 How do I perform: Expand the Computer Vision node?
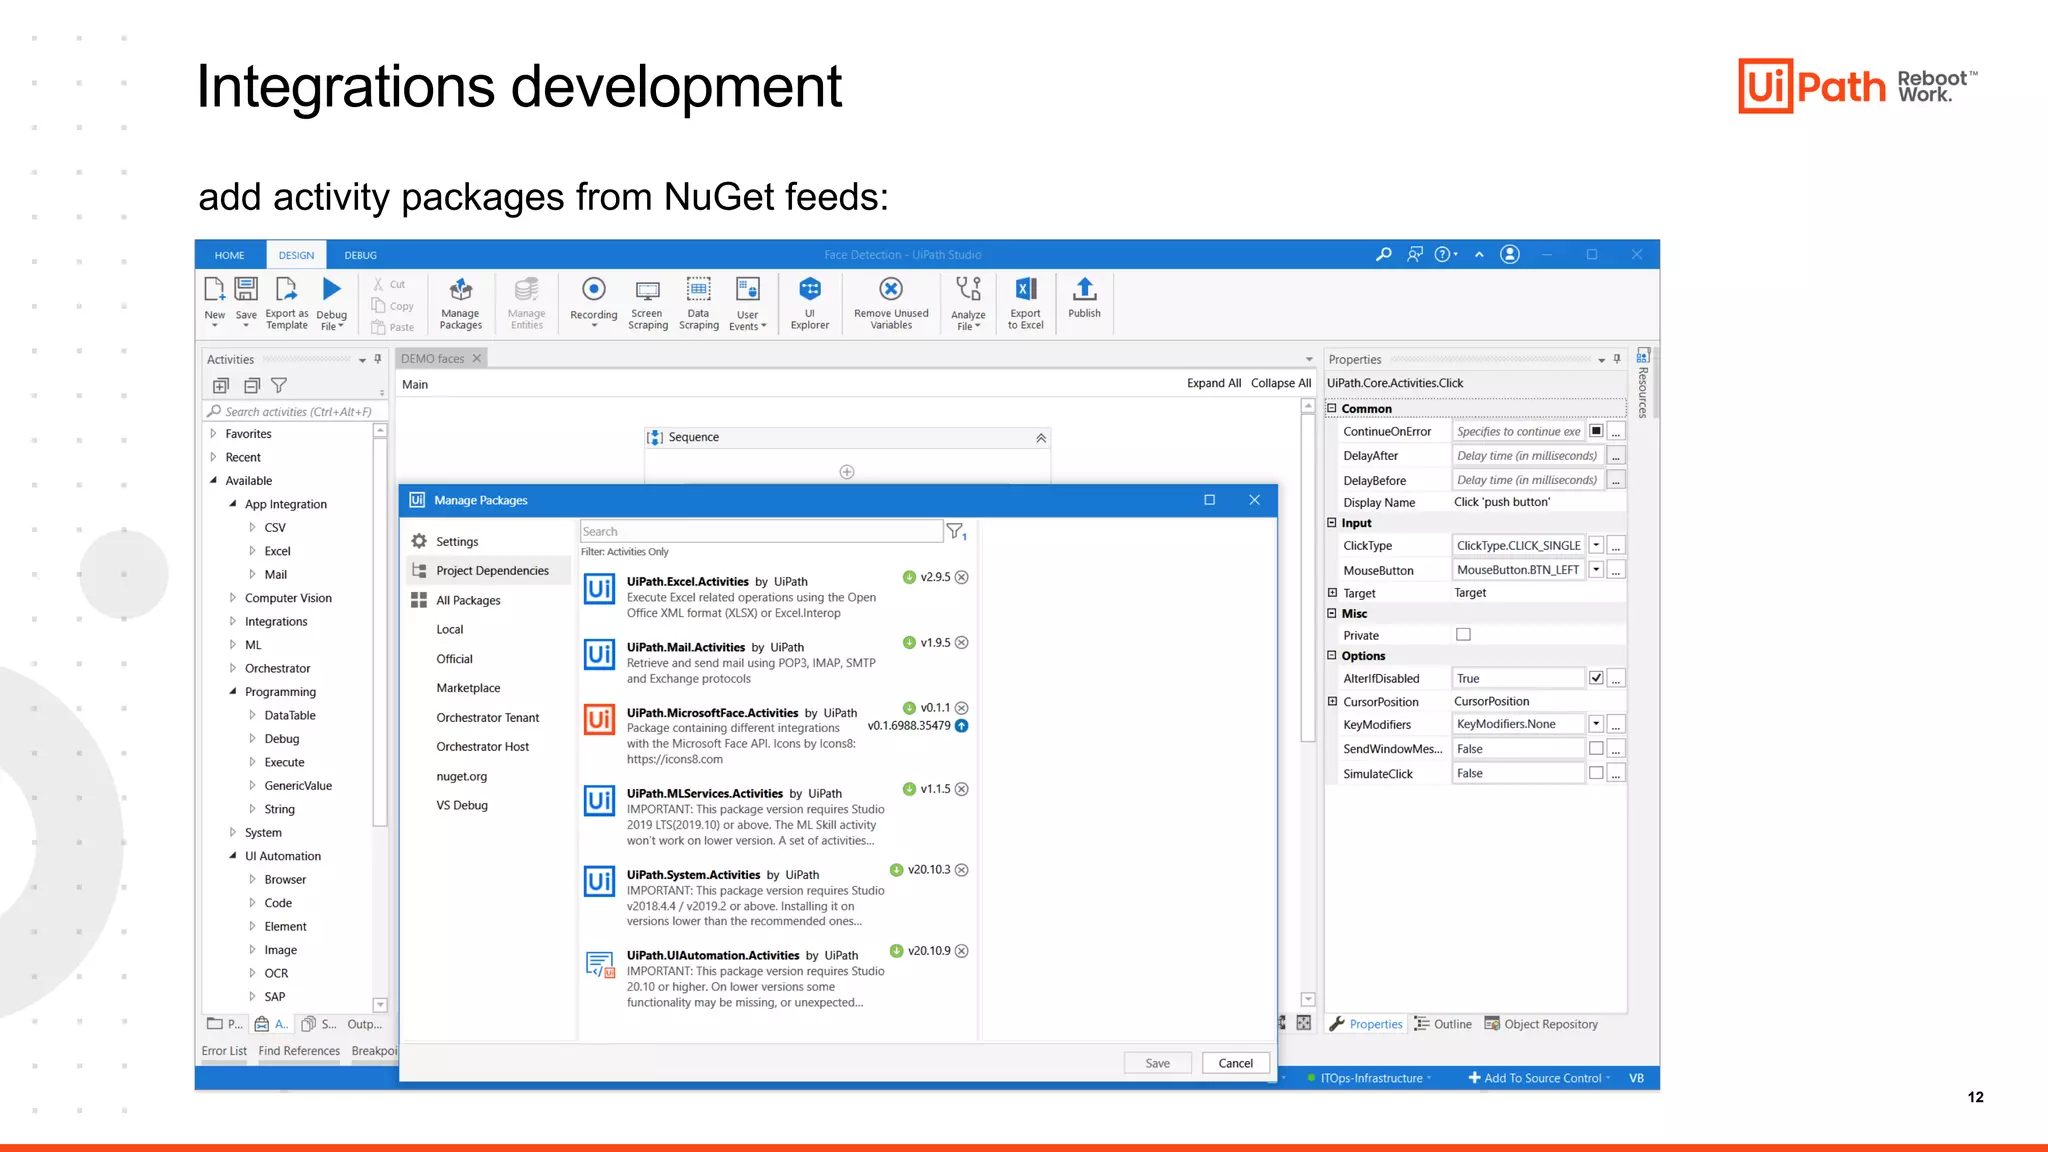pos(233,598)
